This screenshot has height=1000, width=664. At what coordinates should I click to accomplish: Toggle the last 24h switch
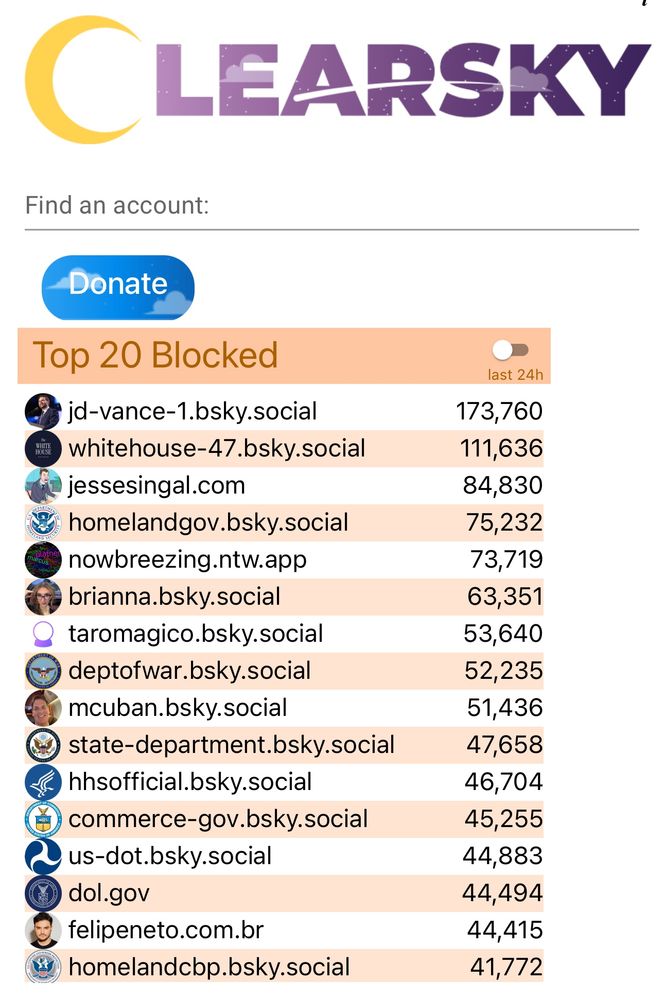511,350
